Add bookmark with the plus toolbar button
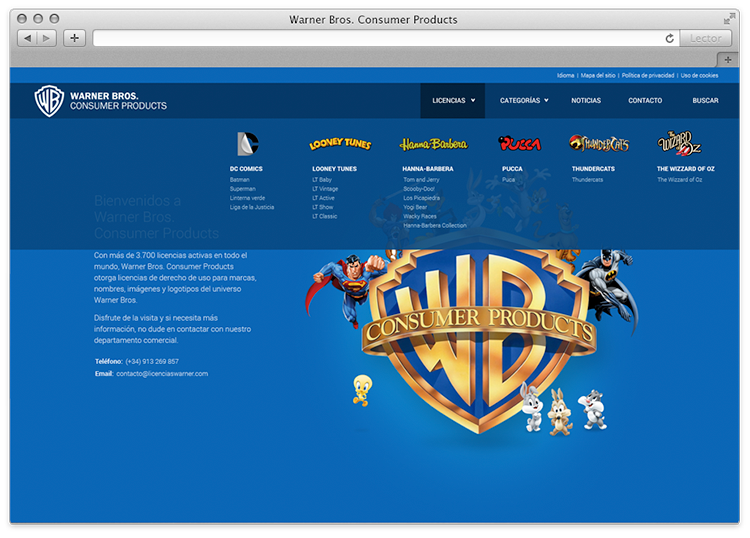 tap(75, 38)
